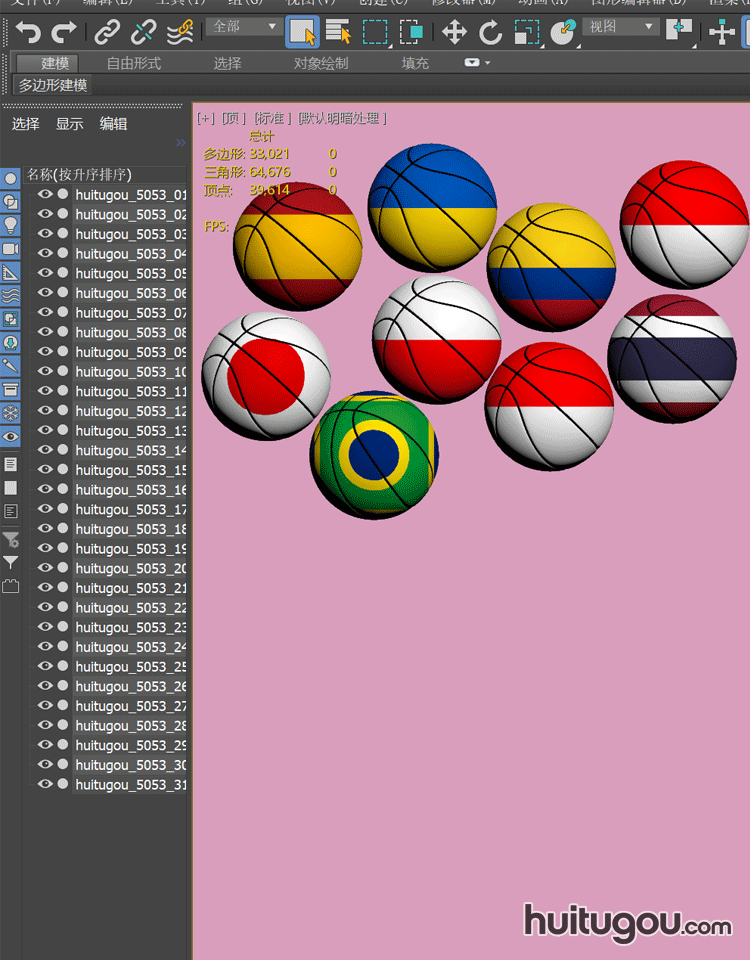Switch to the 自由形式 ribbon tab

point(134,63)
